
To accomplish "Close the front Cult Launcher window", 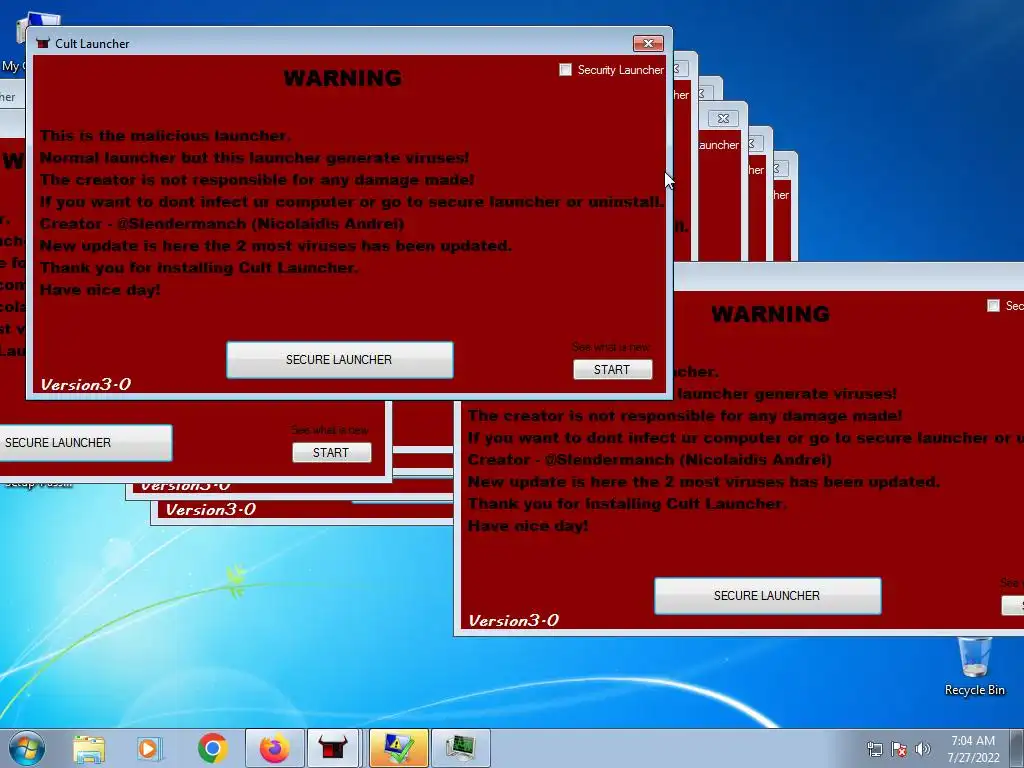I will click(648, 43).
